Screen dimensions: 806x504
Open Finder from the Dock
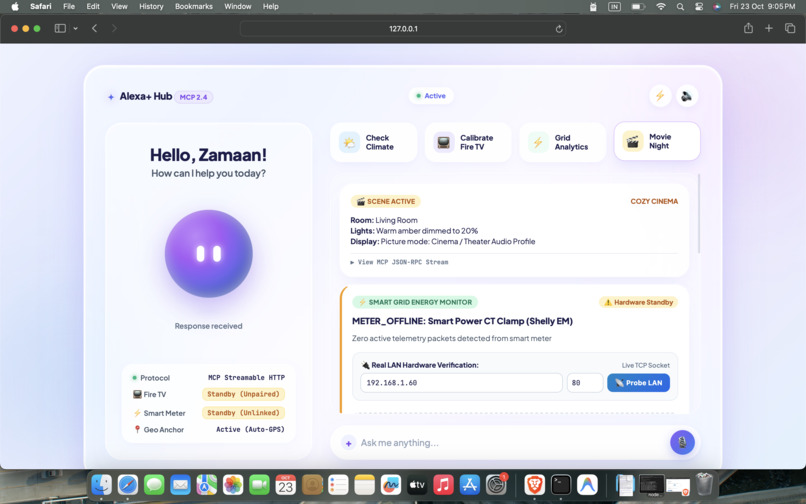point(102,484)
